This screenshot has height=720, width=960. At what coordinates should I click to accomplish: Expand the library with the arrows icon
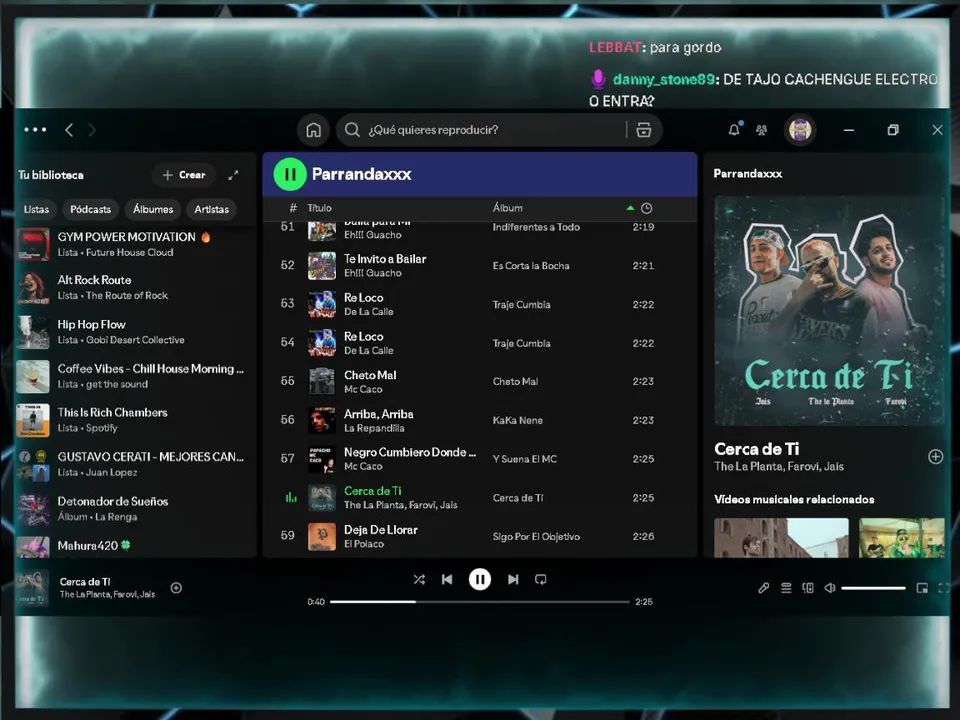click(233, 175)
